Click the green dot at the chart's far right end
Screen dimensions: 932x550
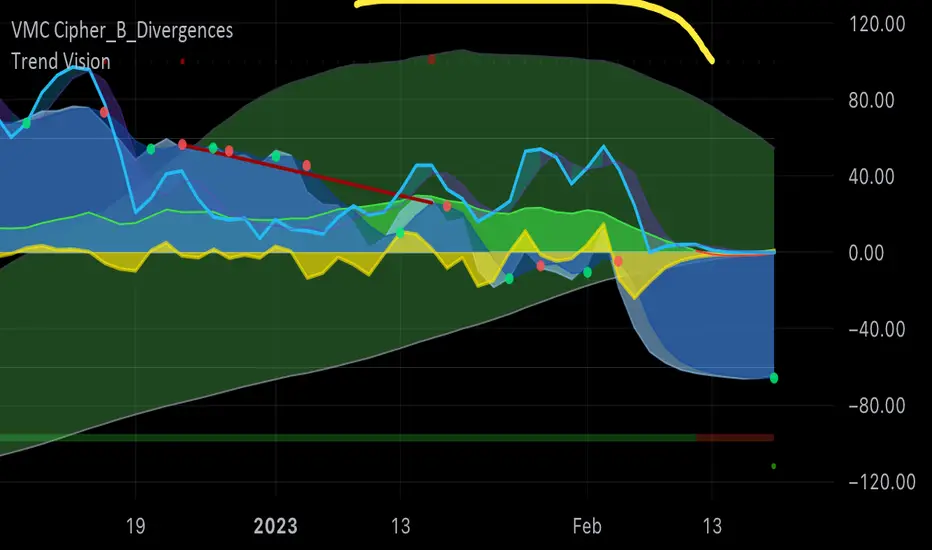(773, 378)
